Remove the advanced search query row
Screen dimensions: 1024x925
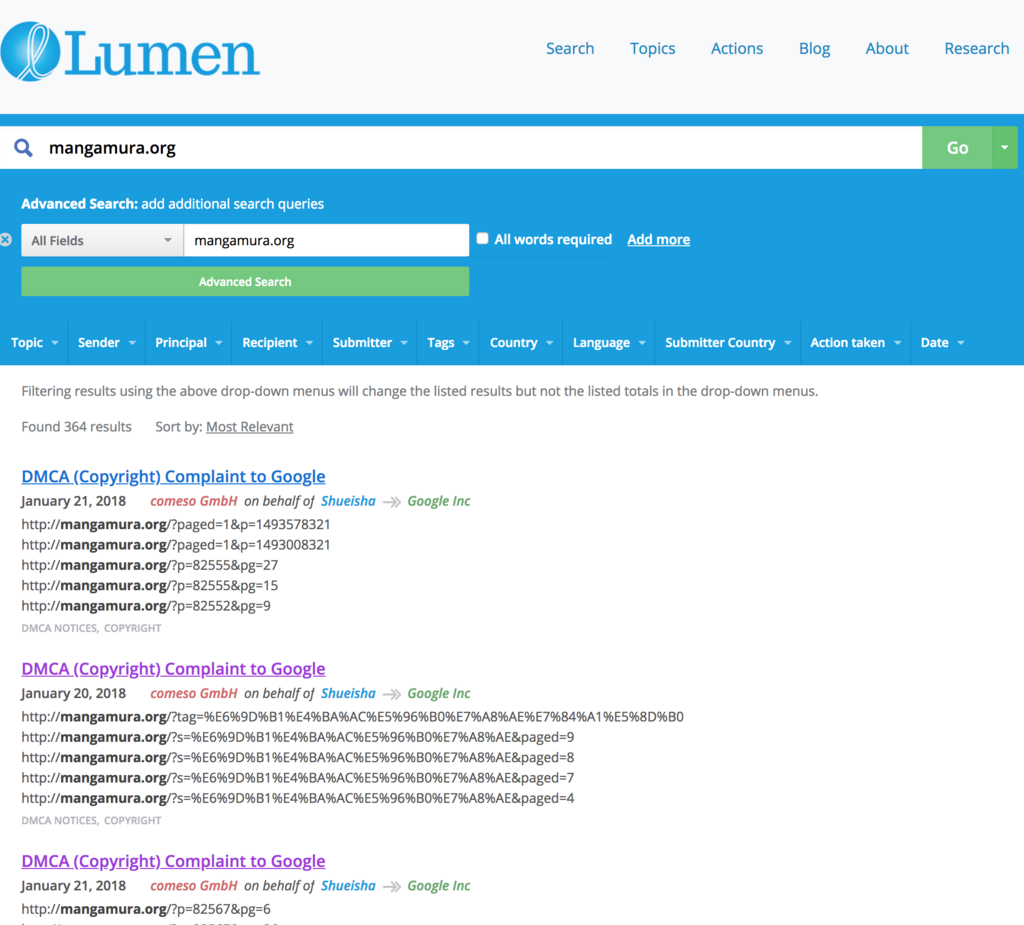pyautogui.click(x=6, y=240)
